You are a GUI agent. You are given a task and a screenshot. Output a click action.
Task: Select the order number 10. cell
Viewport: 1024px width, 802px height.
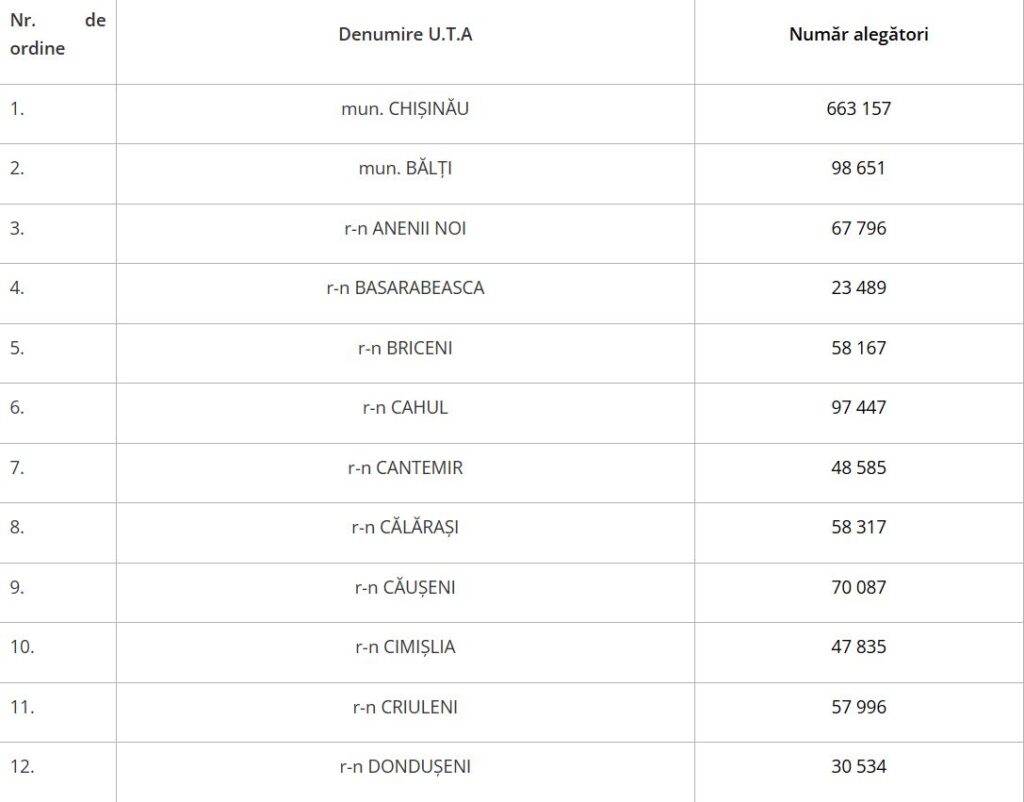tap(22, 647)
